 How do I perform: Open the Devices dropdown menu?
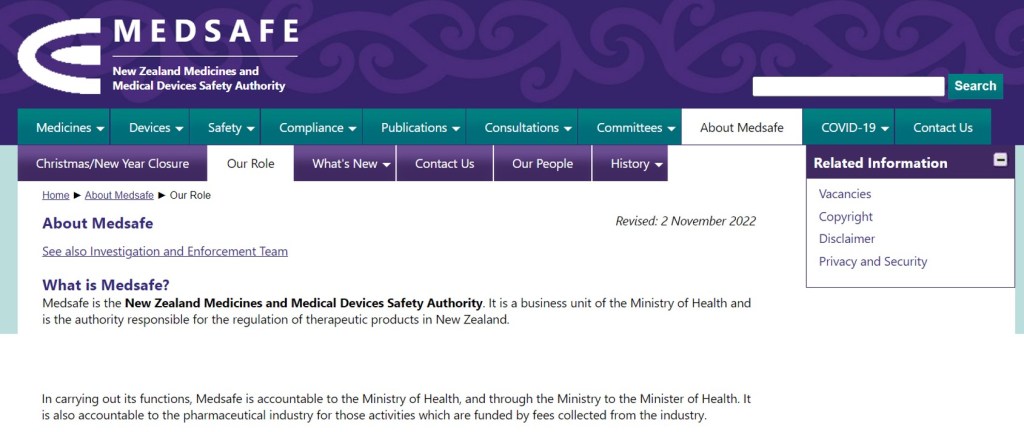point(156,128)
